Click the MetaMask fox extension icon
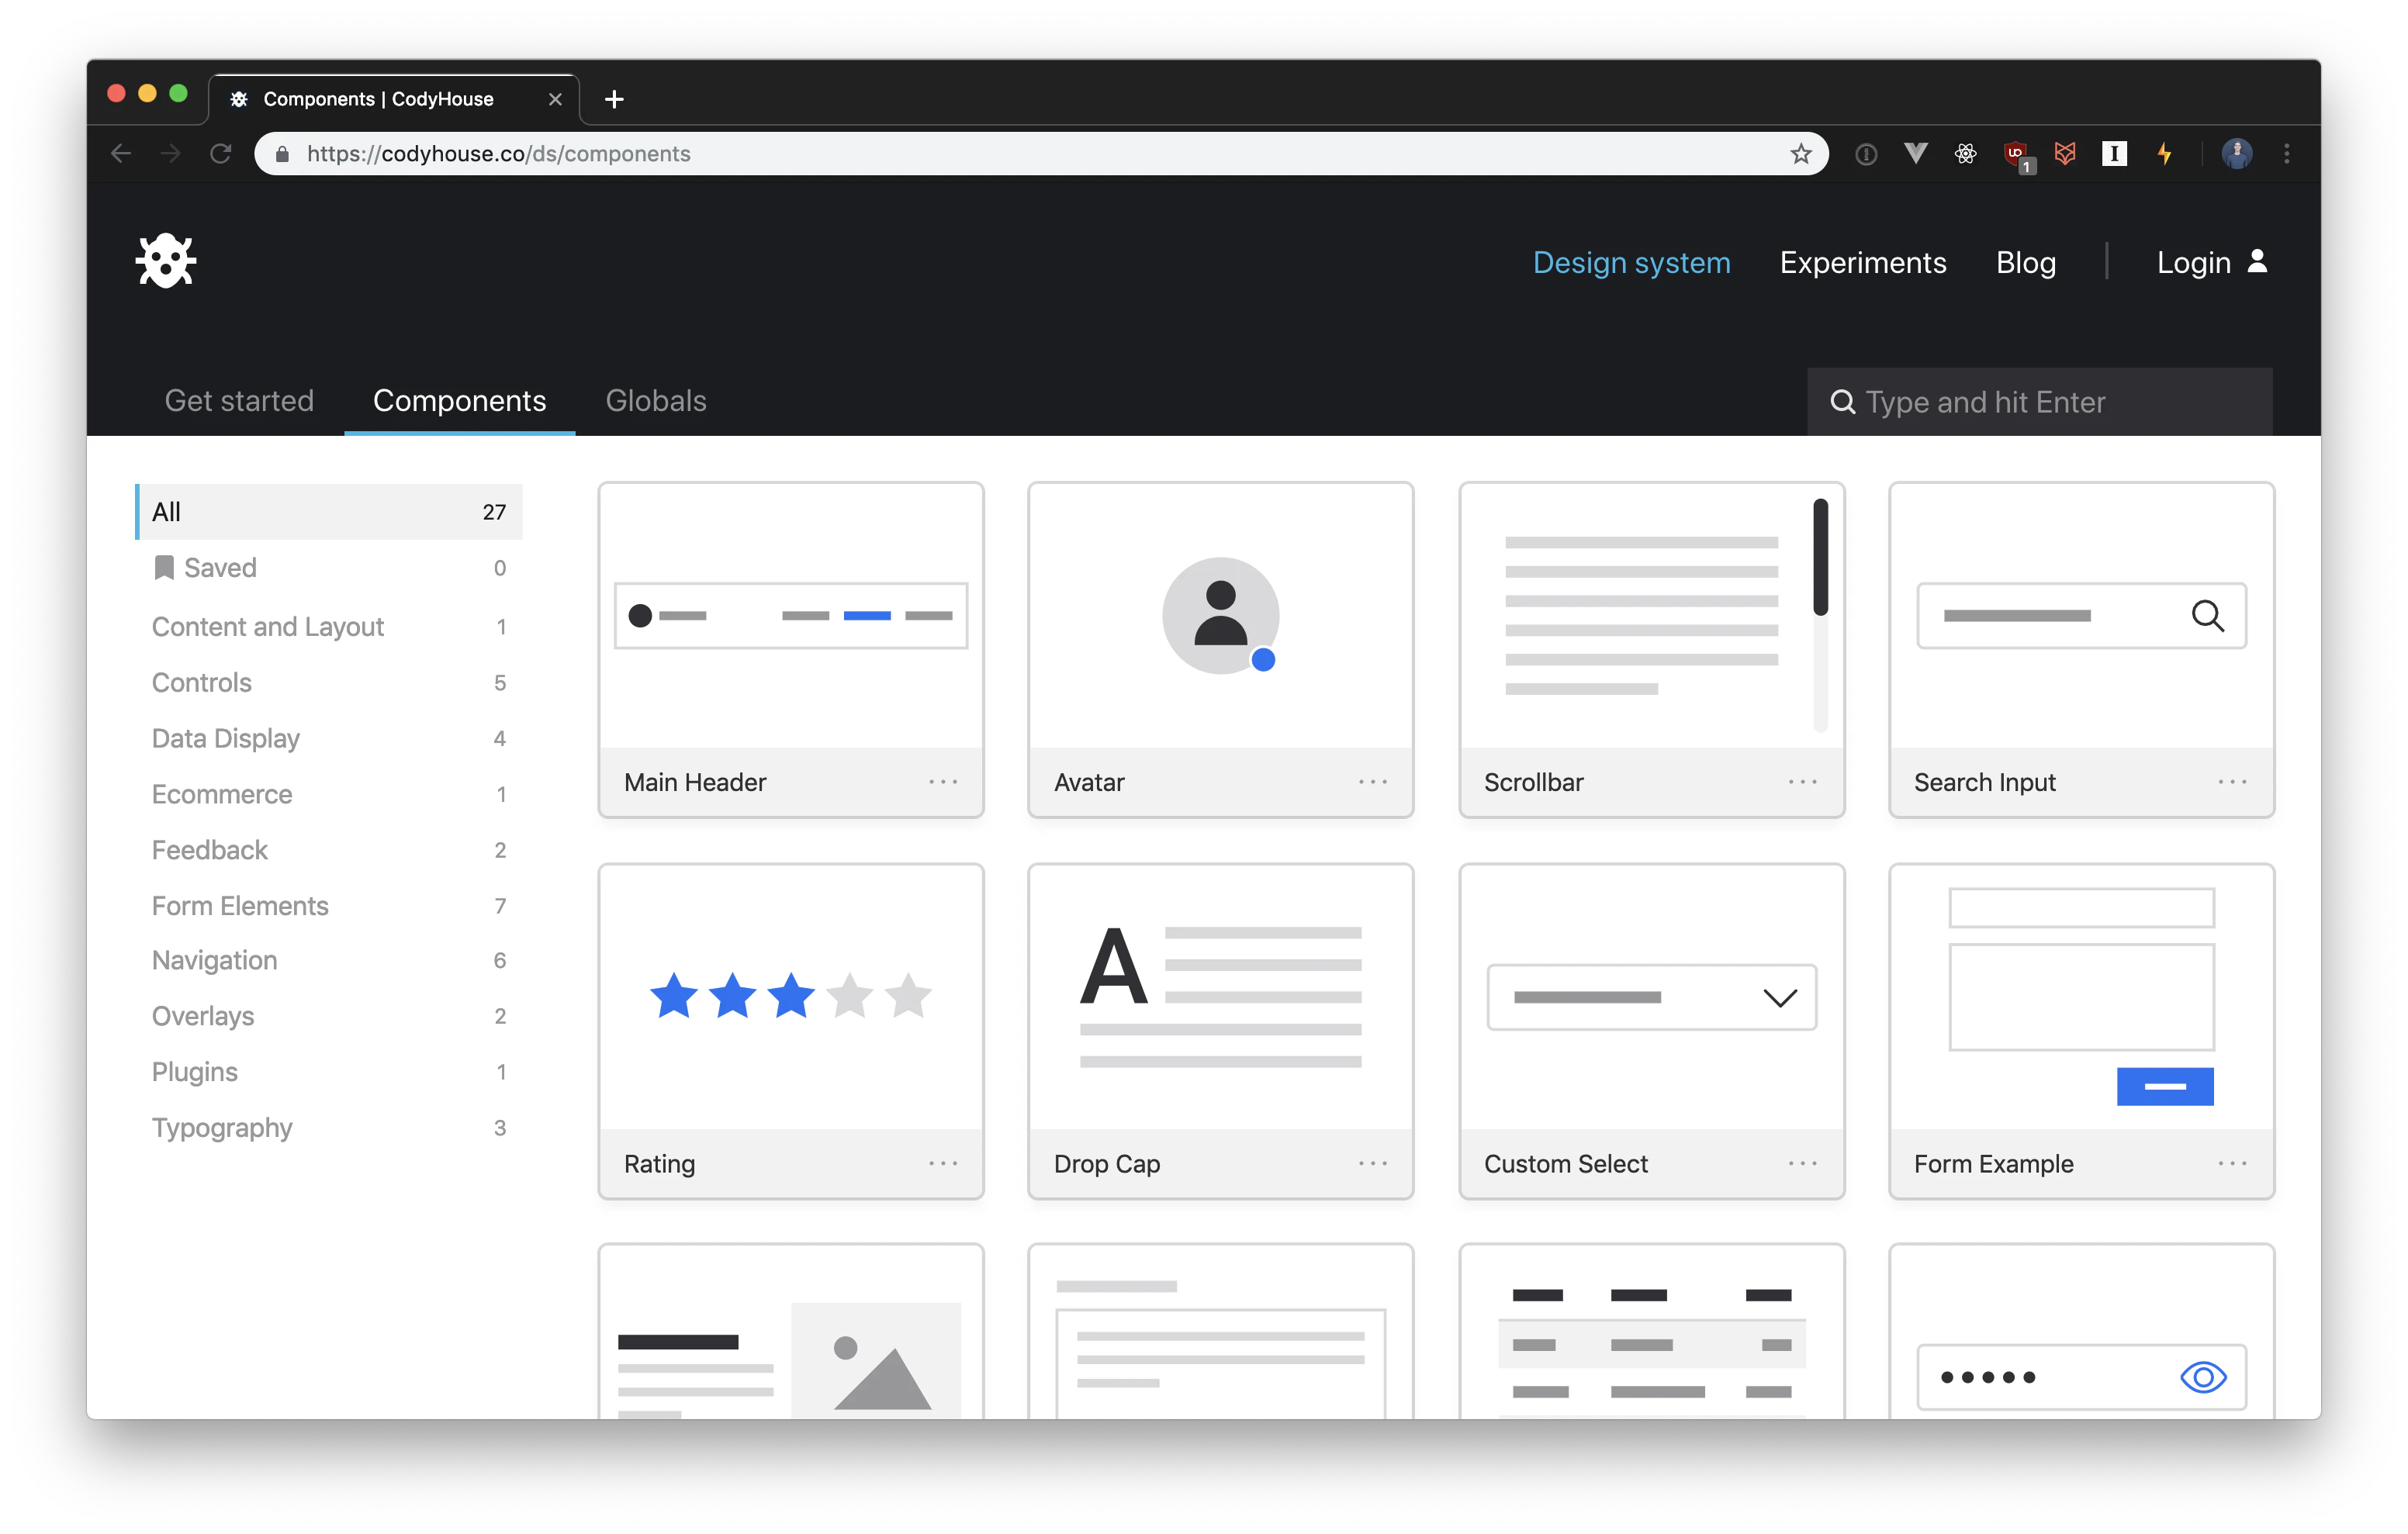This screenshot has height=1534, width=2408. click(x=2065, y=153)
